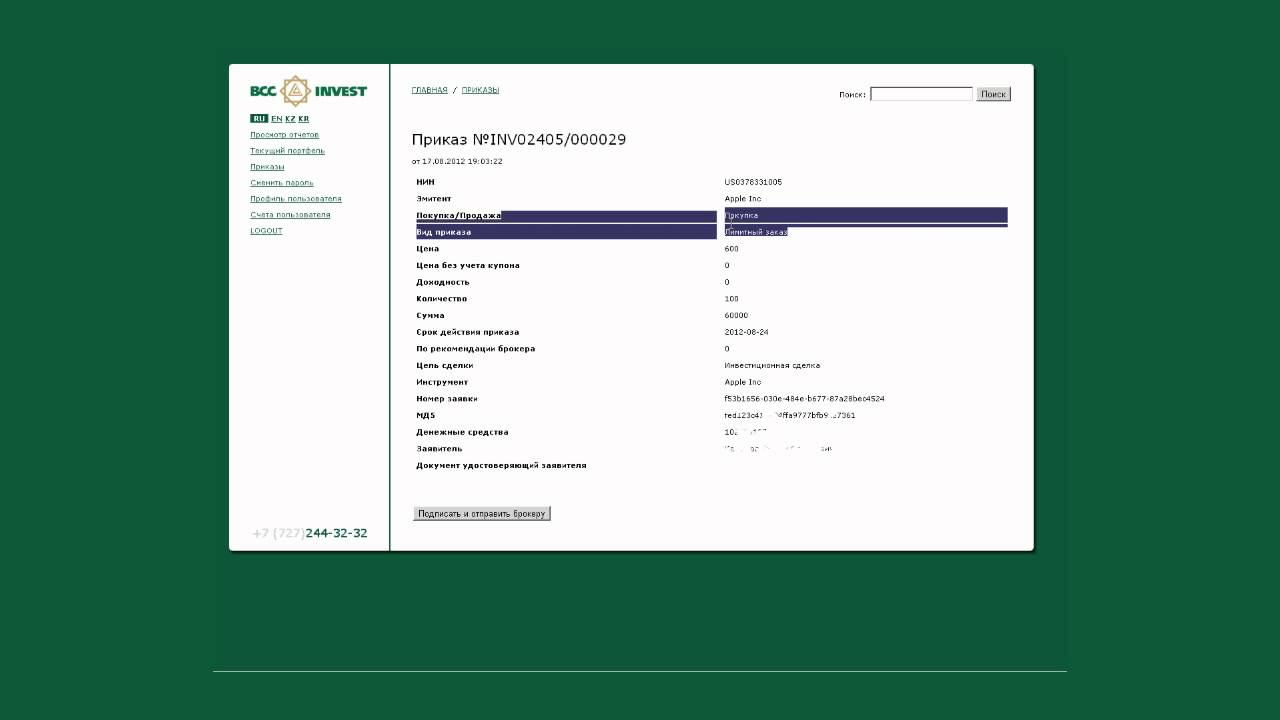Click the Лимитный заказ value
Screen dimensions: 1280x720
tap(756, 232)
